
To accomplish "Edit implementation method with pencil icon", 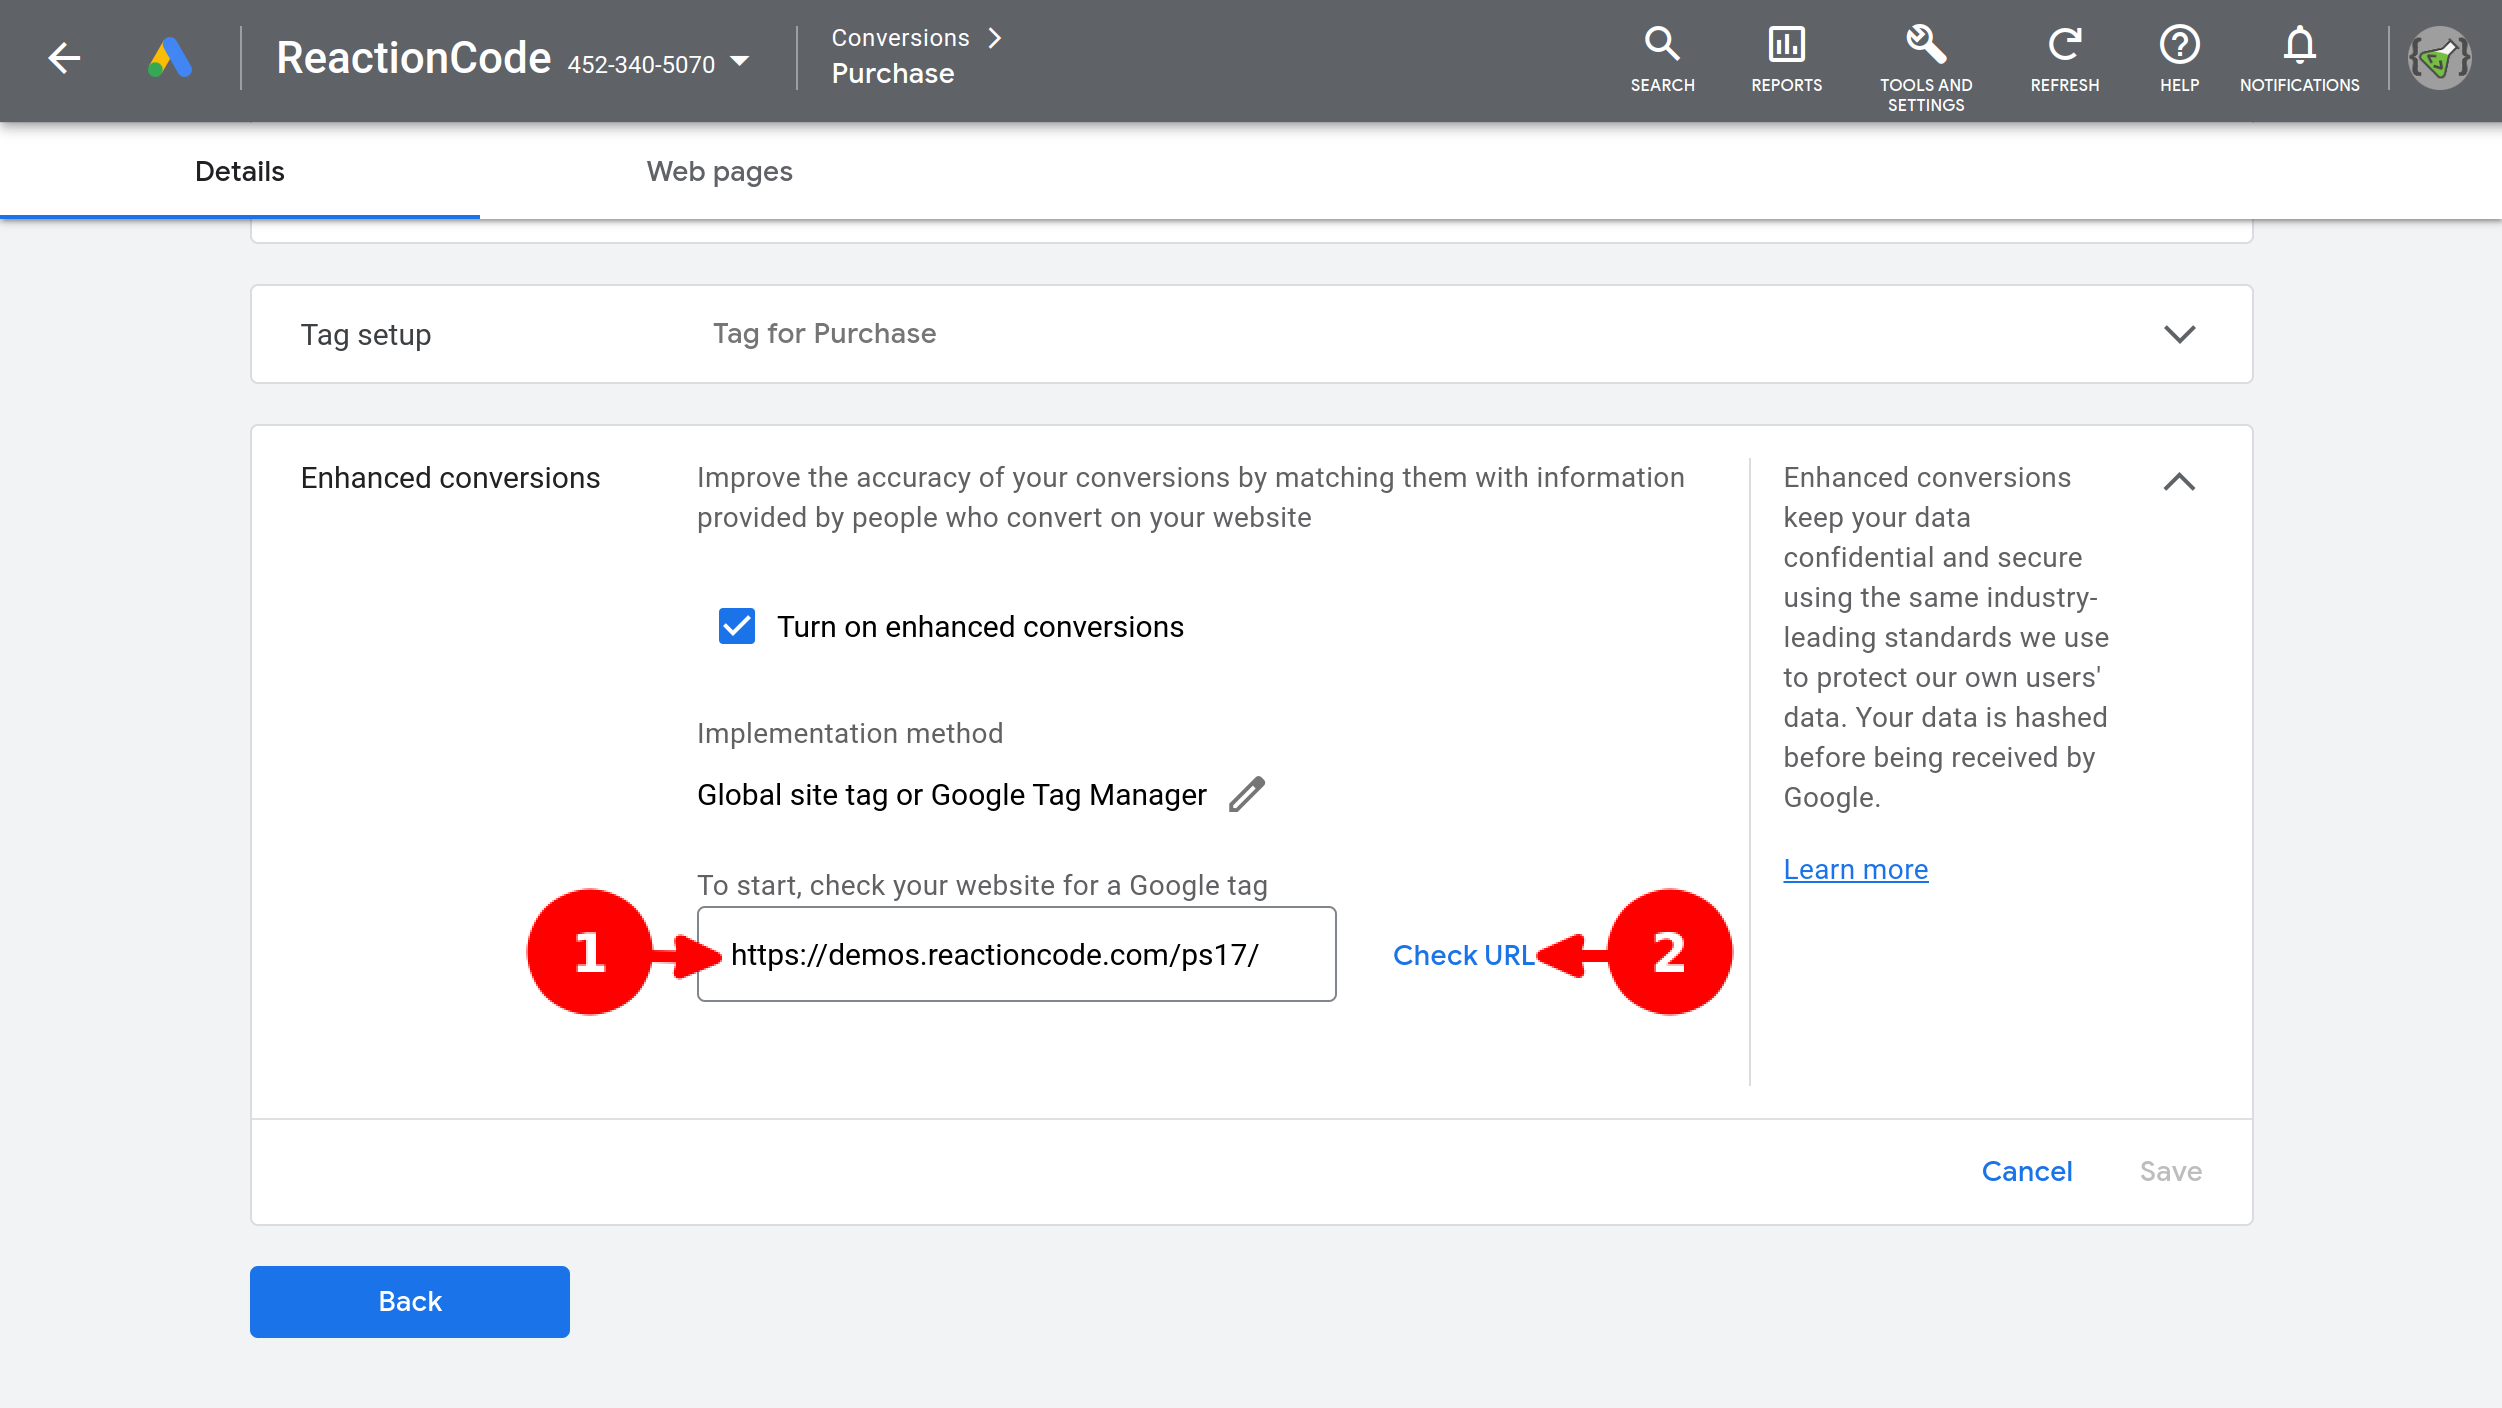I will coord(1247,795).
